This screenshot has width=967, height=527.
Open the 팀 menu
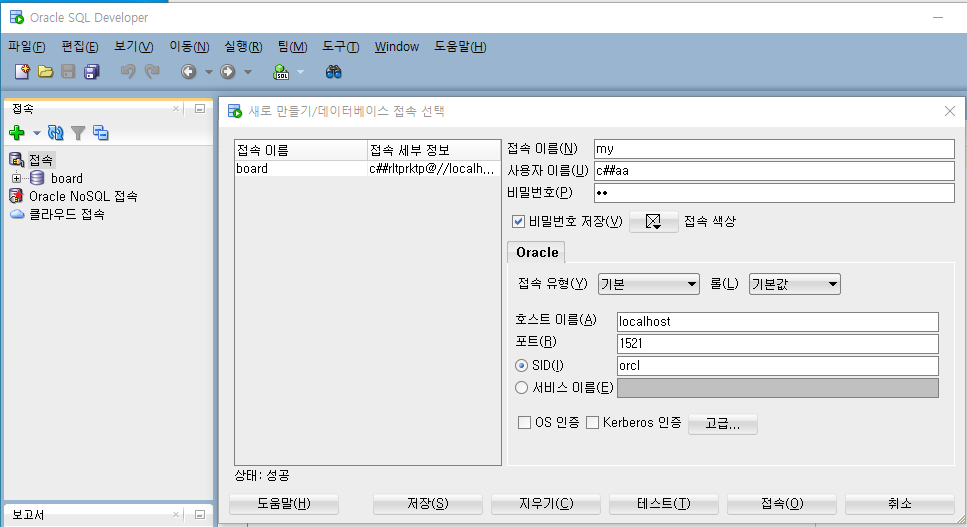pos(292,47)
